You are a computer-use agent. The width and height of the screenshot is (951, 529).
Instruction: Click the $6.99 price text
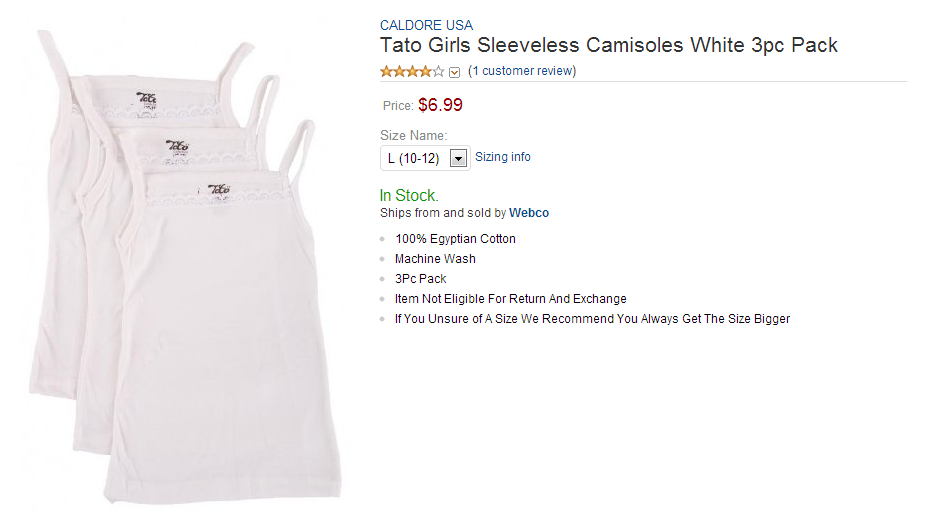(440, 105)
